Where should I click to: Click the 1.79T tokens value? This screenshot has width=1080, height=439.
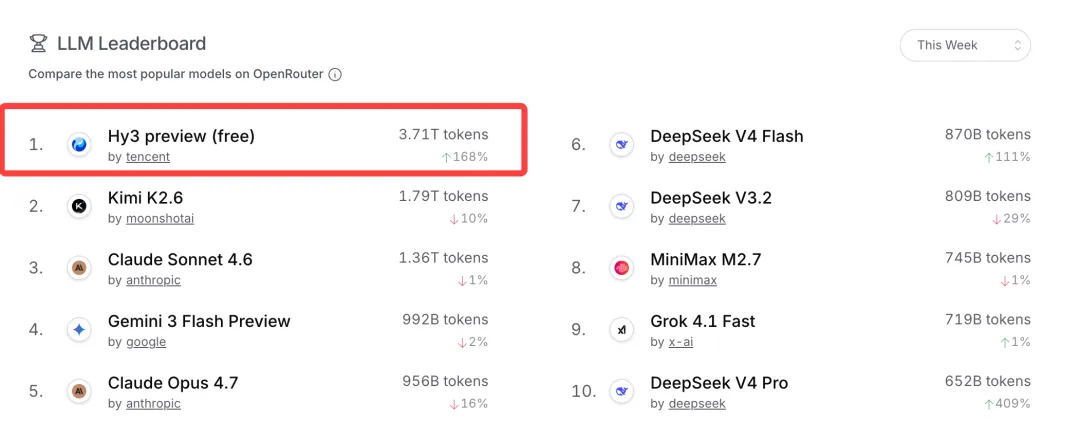click(443, 196)
